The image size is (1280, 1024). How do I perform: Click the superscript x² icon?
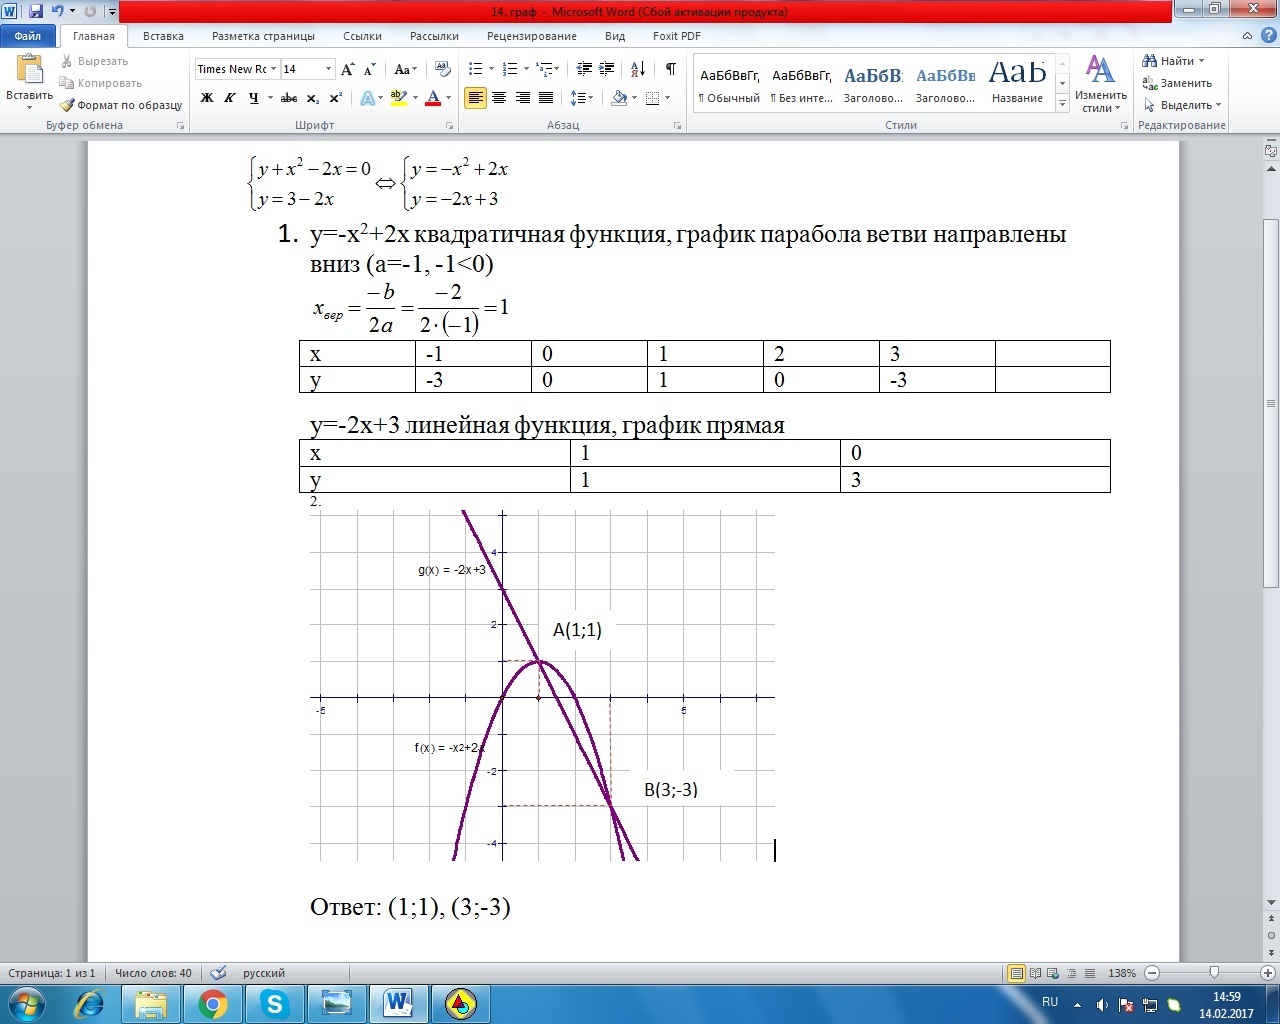(335, 98)
